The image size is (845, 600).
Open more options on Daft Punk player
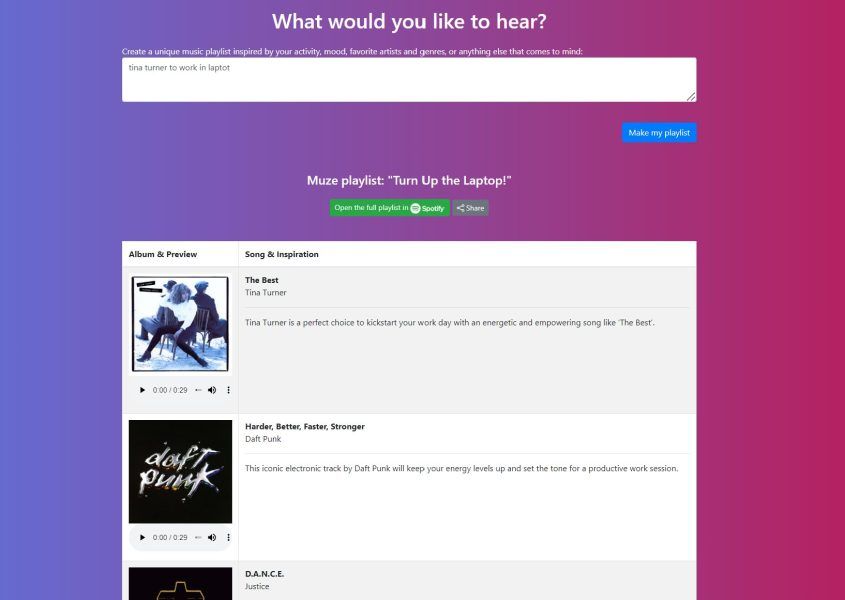click(228, 537)
